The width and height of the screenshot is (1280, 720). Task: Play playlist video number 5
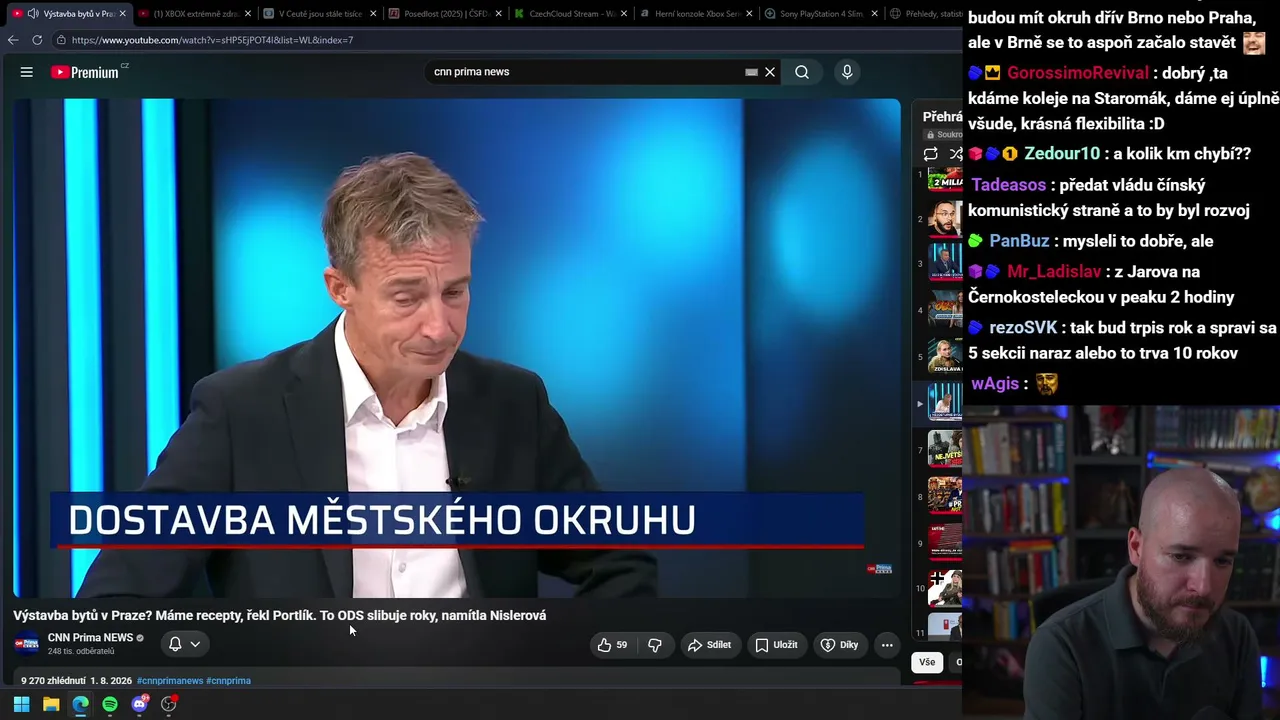pos(945,357)
